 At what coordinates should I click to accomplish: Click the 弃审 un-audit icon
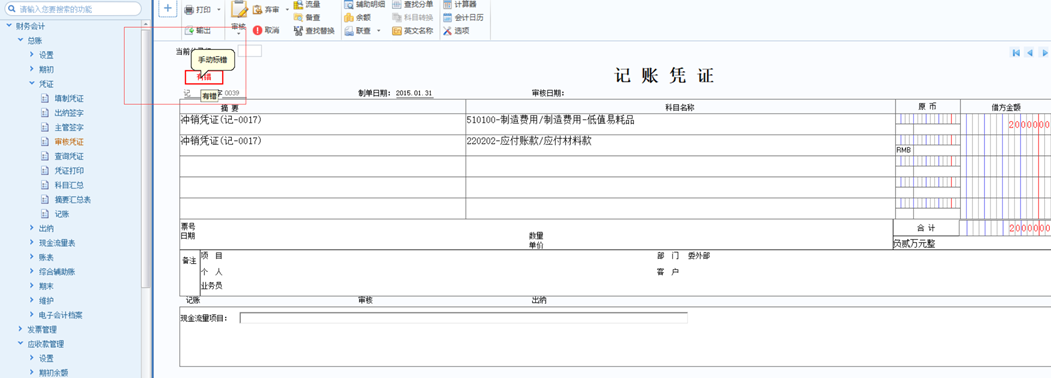(258, 10)
